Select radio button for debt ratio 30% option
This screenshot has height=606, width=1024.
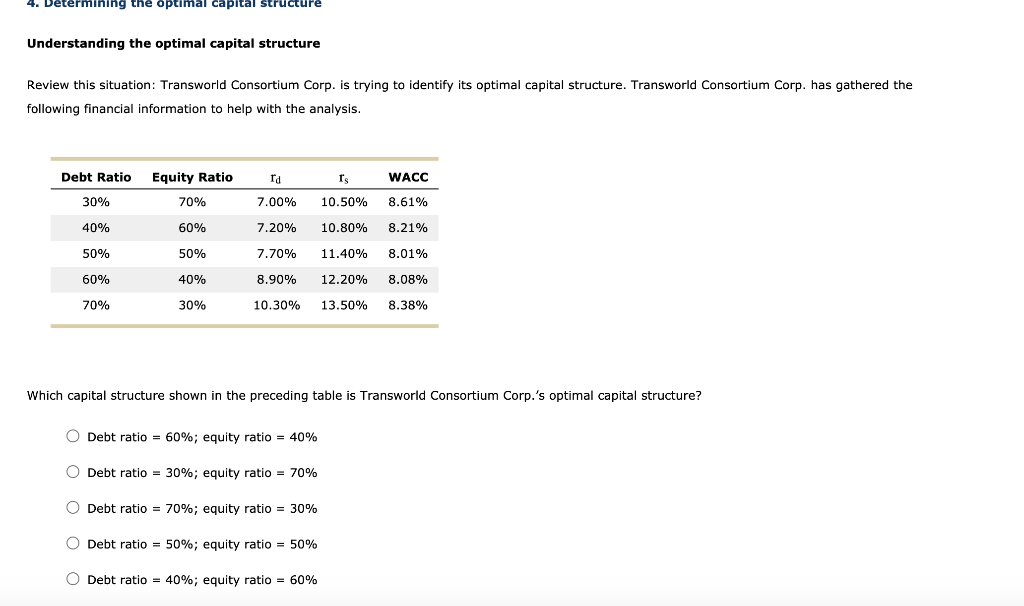pos(72,471)
